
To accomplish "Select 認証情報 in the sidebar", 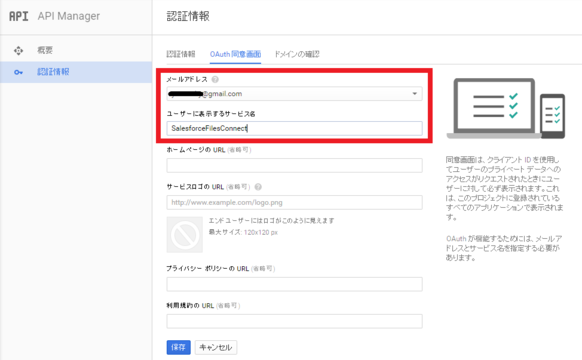I will 76,72.
